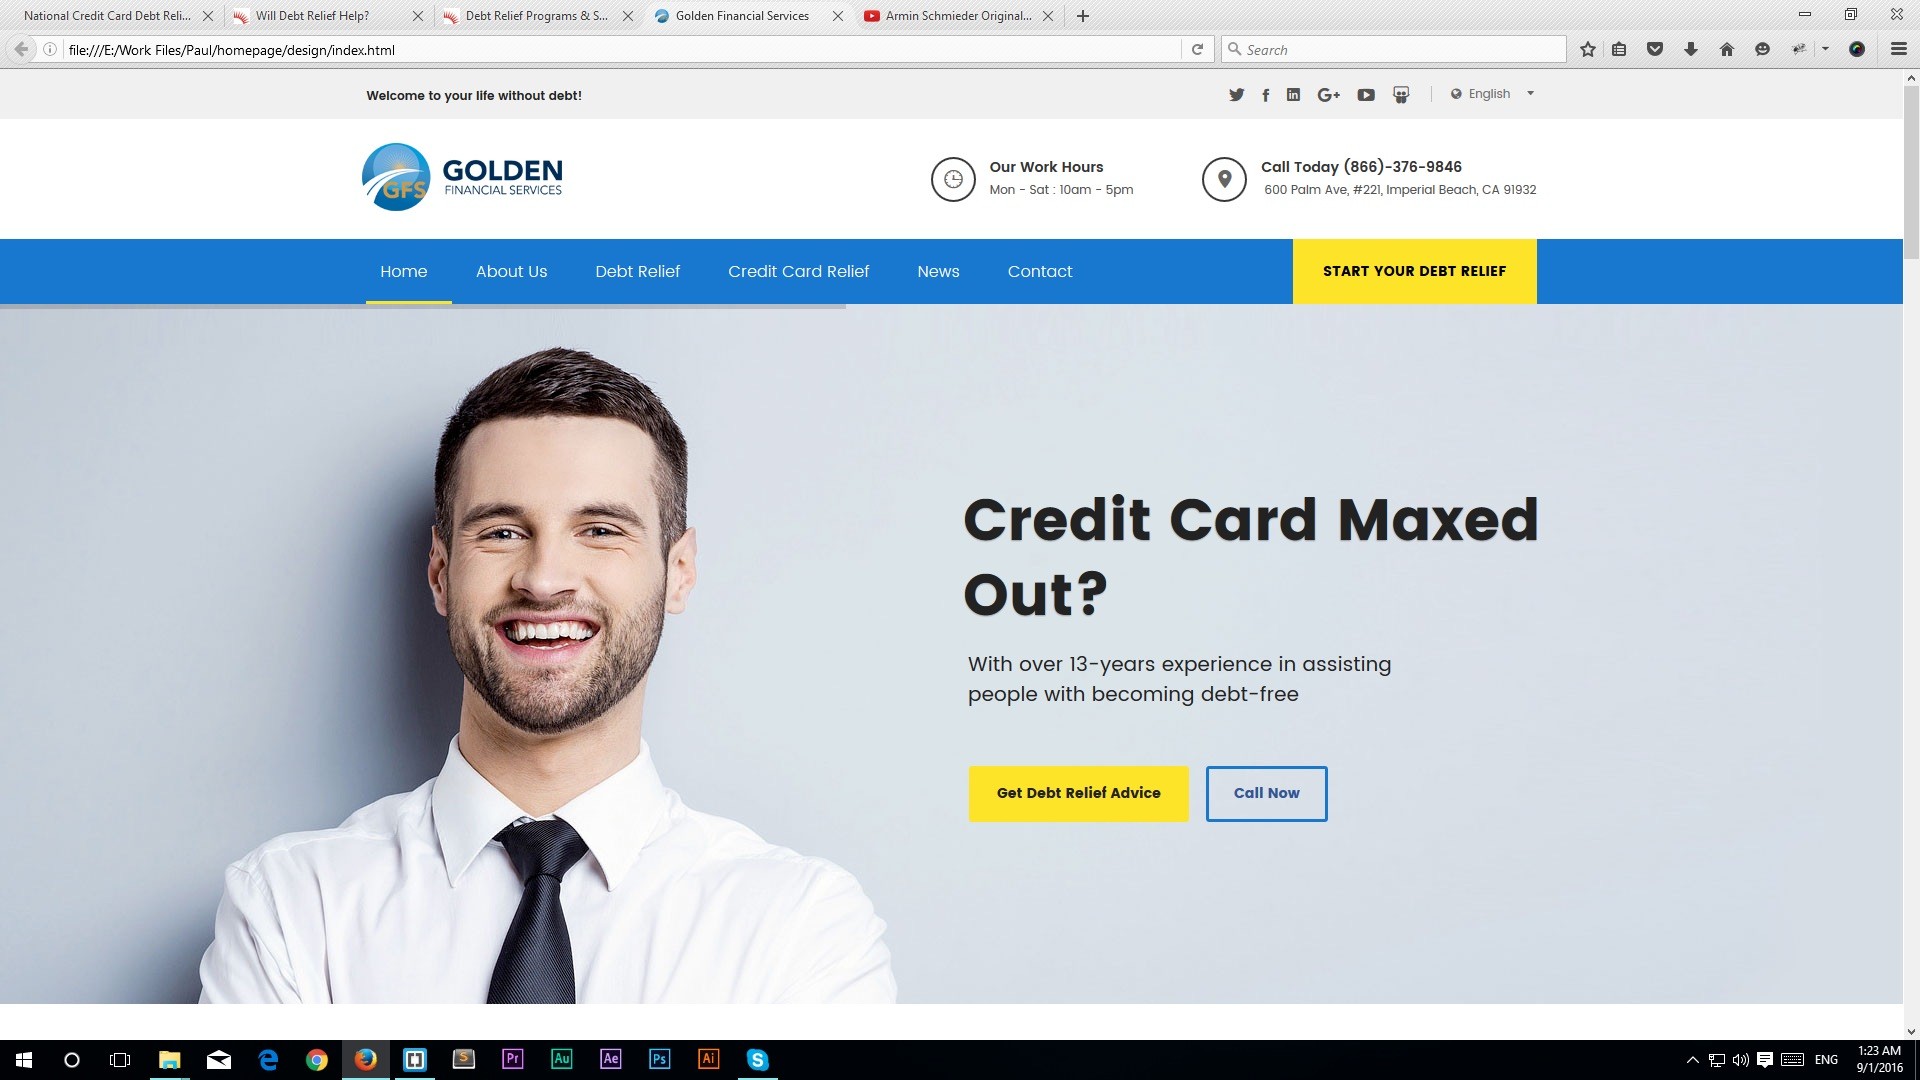Open Photoshop from the taskbar
This screenshot has width=1920, height=1080.
tap(659, 1059)
